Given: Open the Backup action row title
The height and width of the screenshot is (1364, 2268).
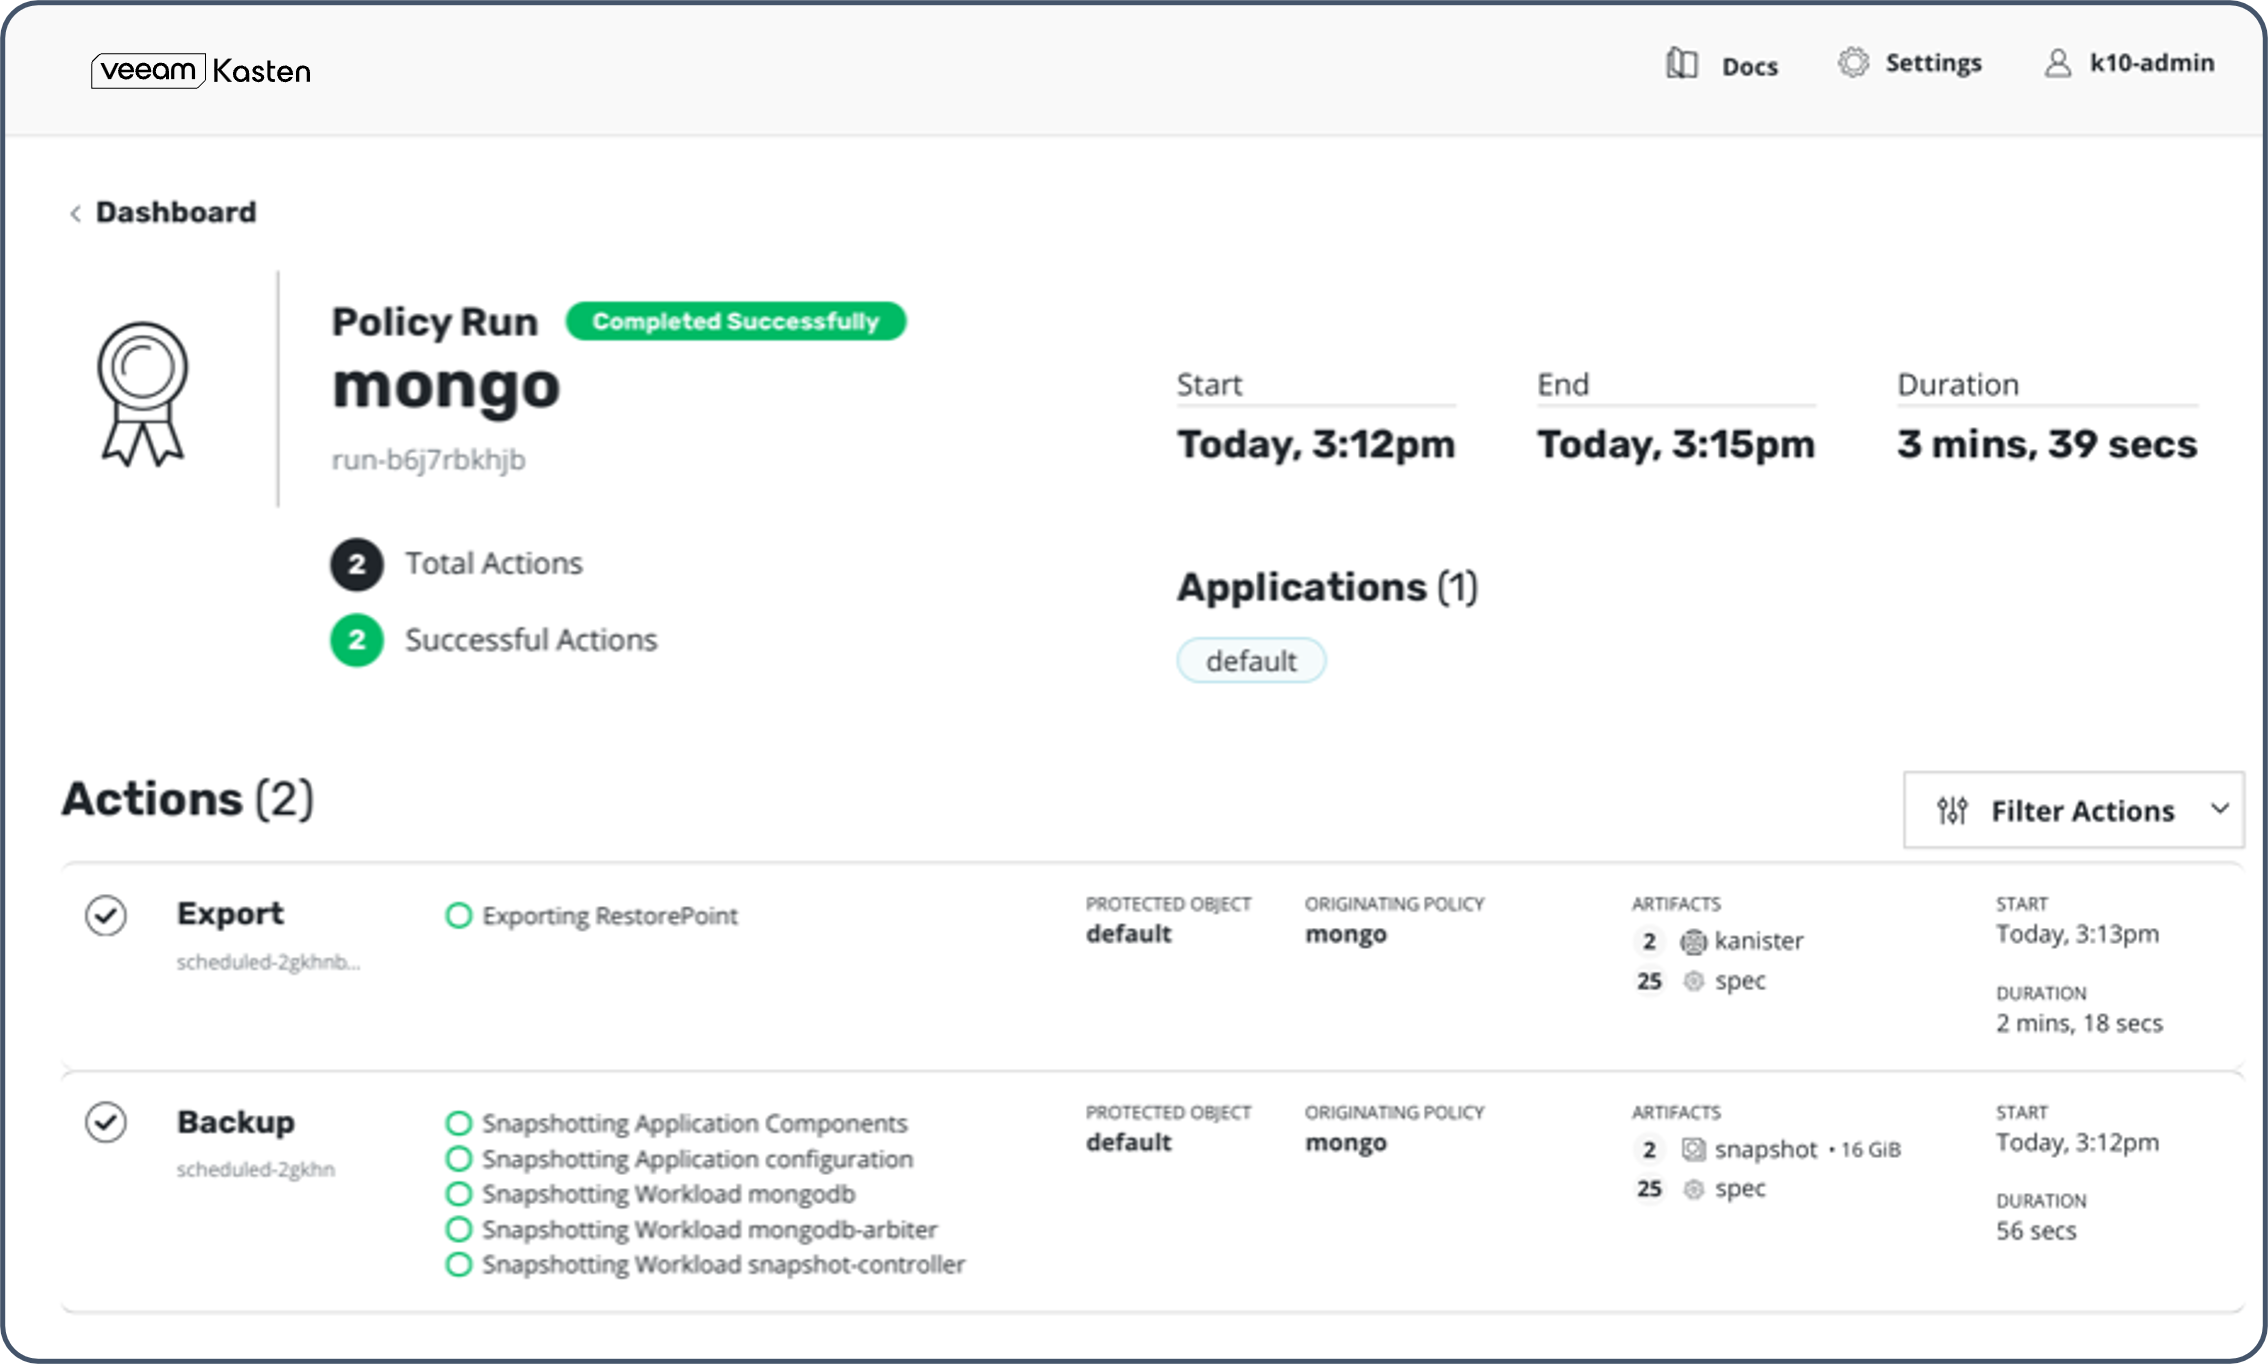Looking at the screenshot, I should [x=236, y=1122].
